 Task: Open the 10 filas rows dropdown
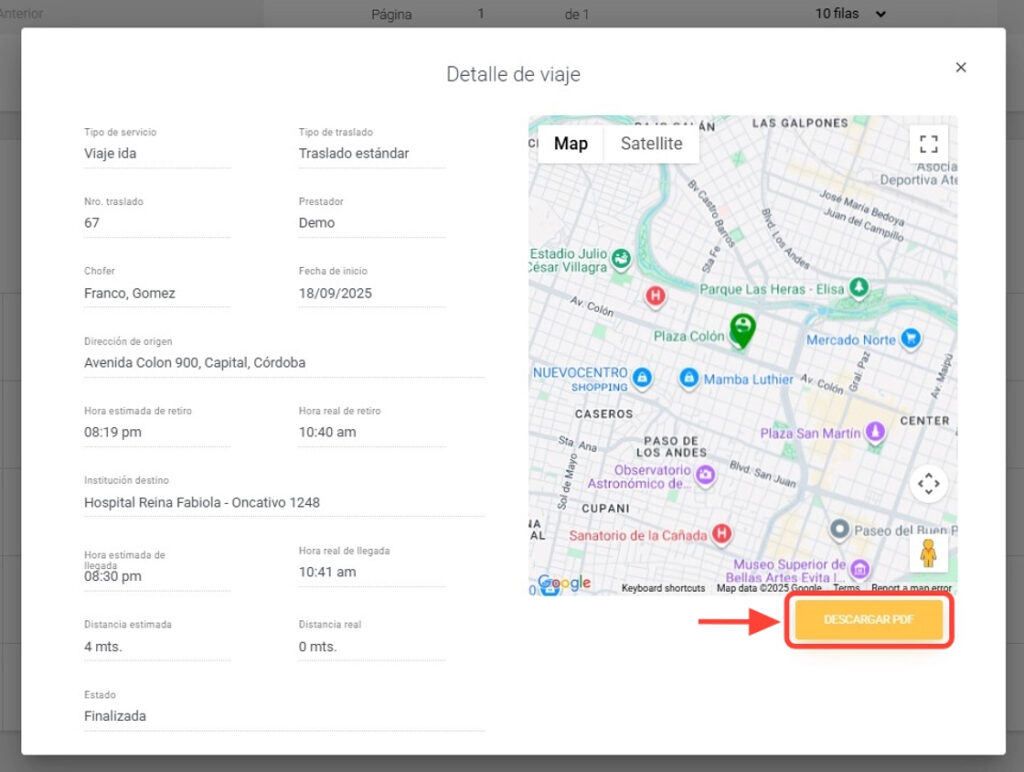pyautogui.click(x=851, y=14)
